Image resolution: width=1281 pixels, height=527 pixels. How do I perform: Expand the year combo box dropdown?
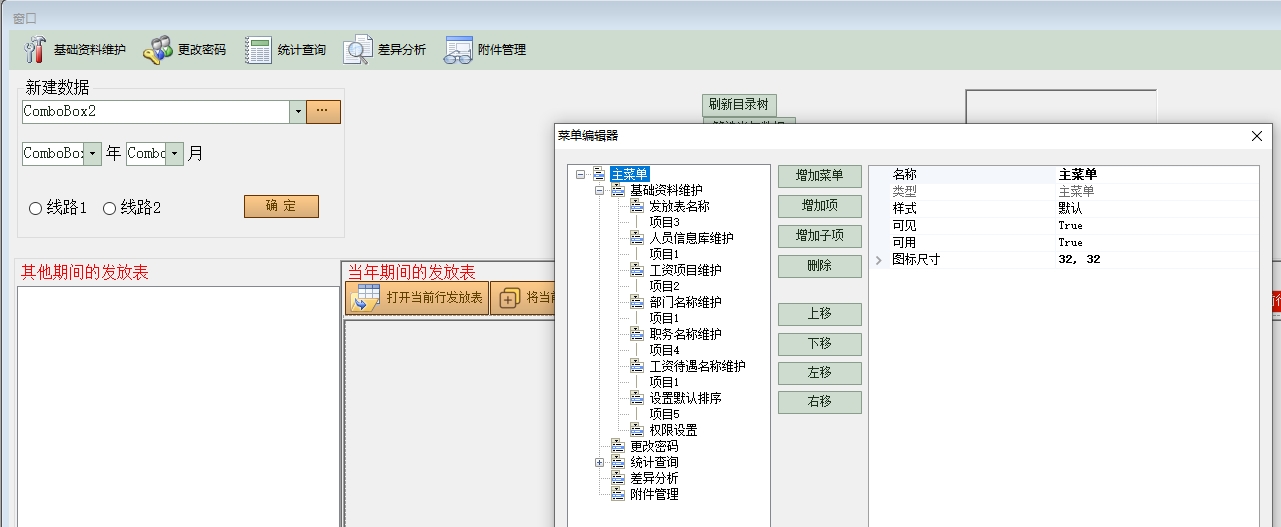tap(93, 154)
